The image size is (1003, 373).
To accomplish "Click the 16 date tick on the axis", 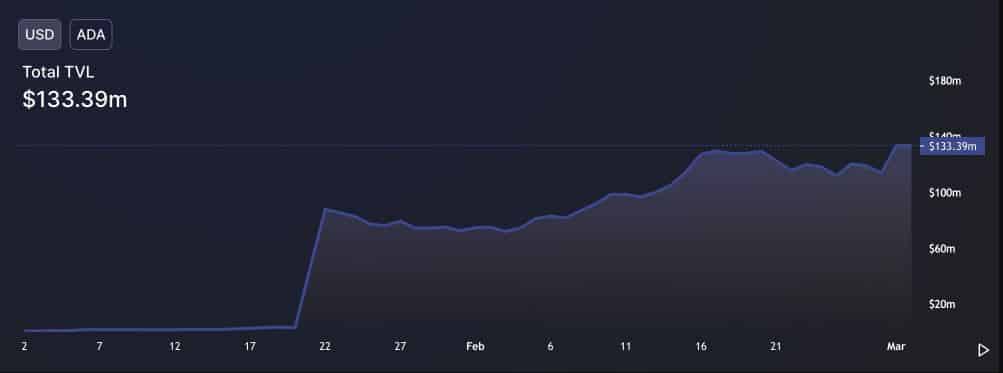I will coord(701,346).
